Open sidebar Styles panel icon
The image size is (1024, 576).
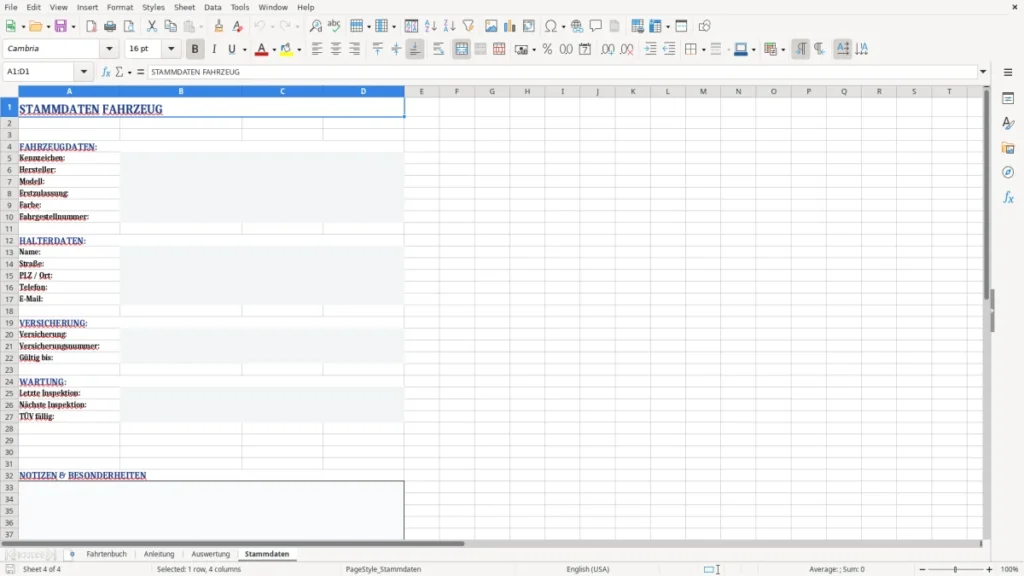click(1008, 123)
